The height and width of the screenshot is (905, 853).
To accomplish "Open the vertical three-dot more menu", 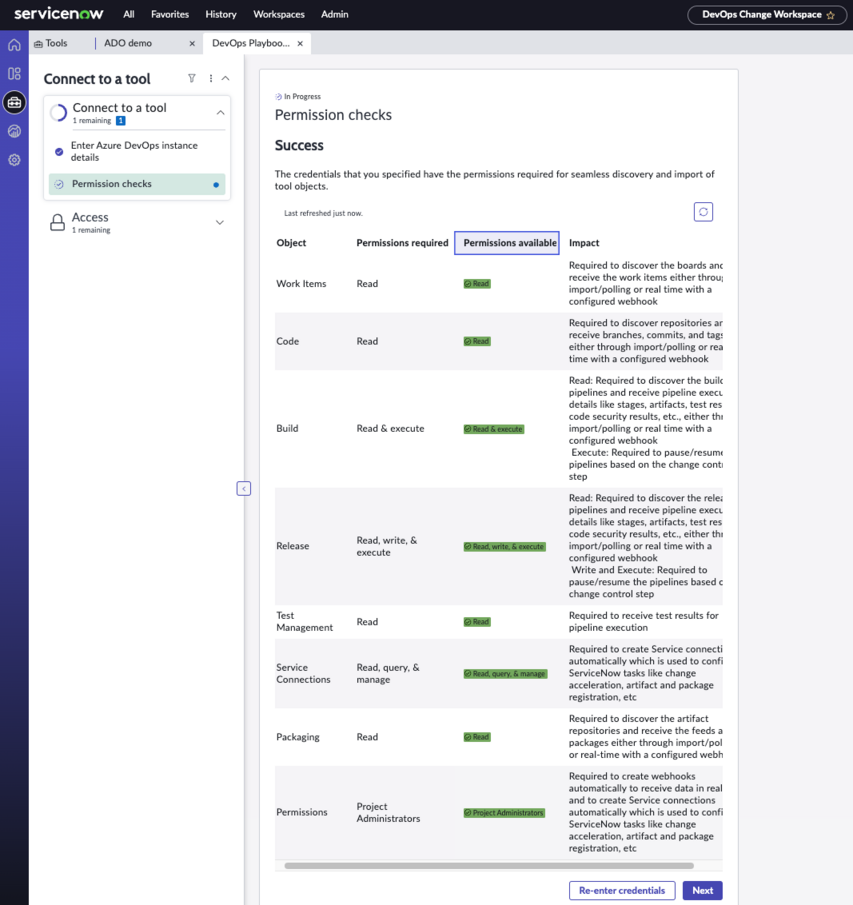I will tap(211, 78).
